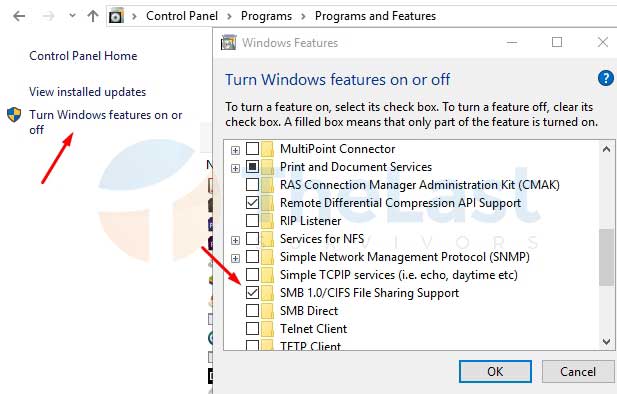
Task: Click the Control Panel address bar icon
Action: pyautogui.click(x=116, y=16)
